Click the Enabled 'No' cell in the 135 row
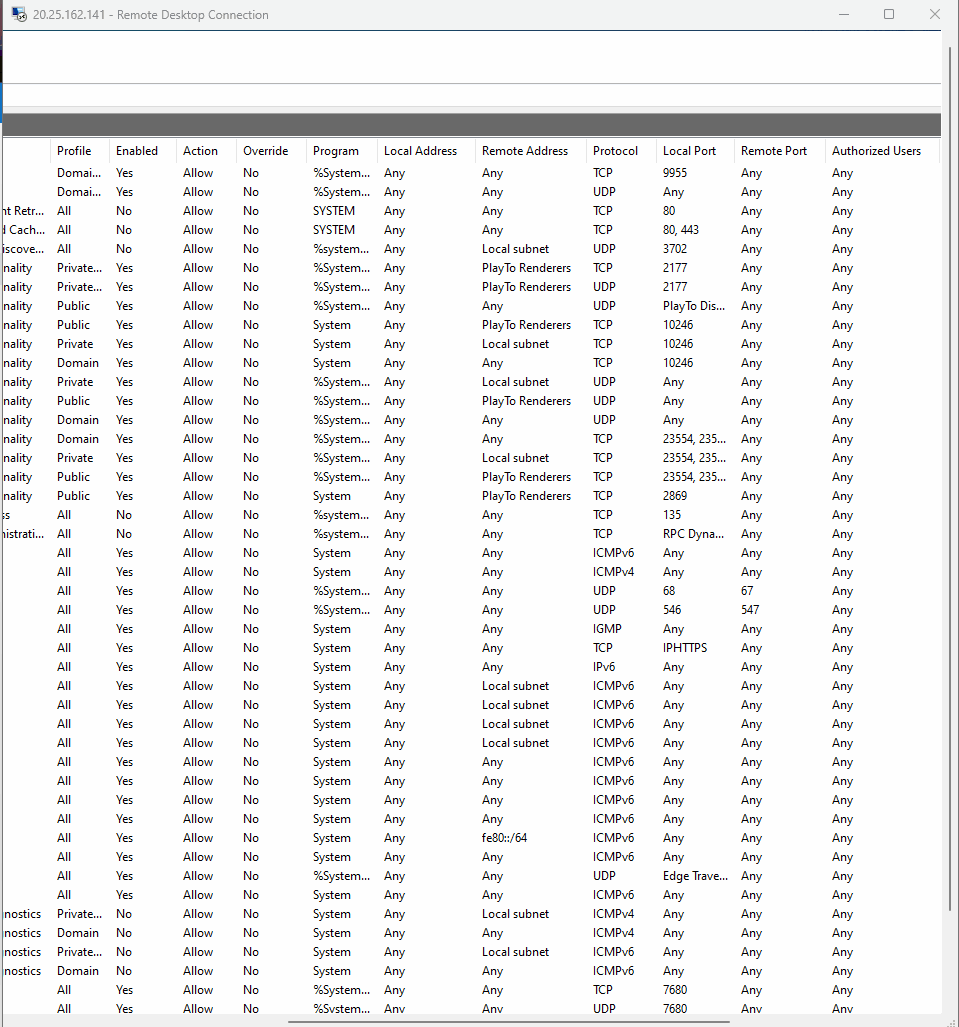 click(124, 515)
